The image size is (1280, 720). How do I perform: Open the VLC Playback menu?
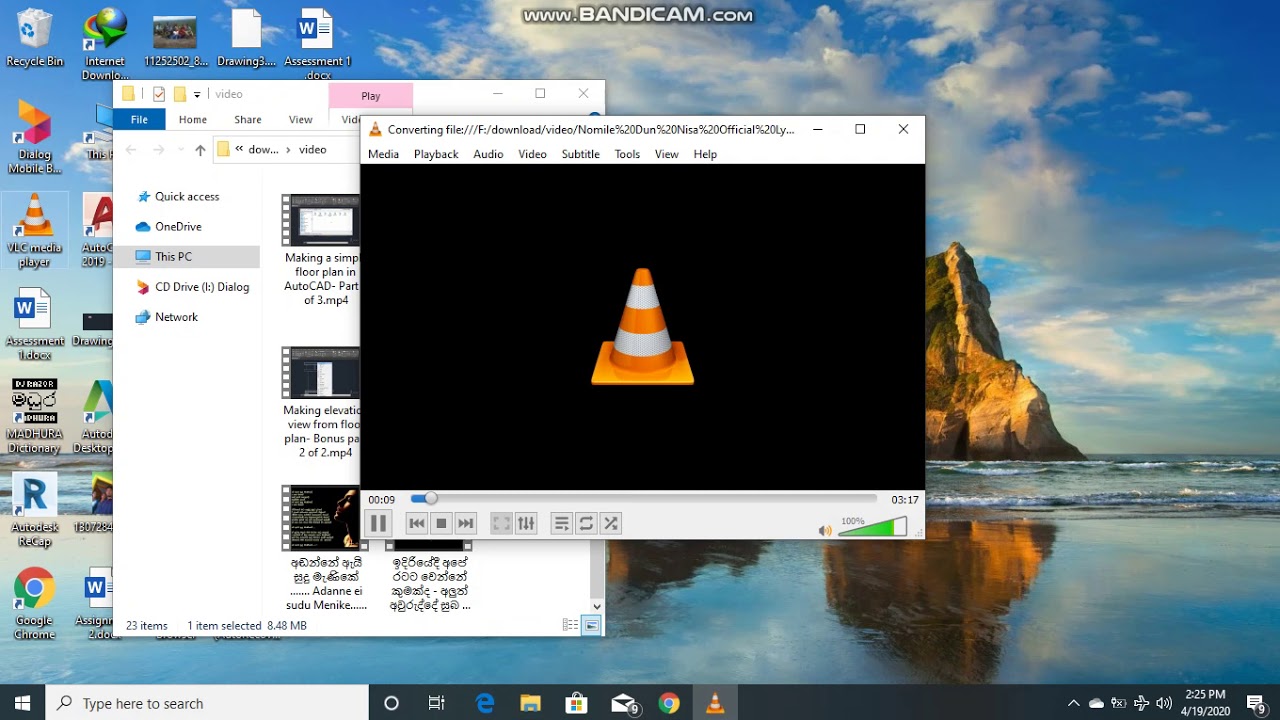pyautogui.click(x=436, y=154)
